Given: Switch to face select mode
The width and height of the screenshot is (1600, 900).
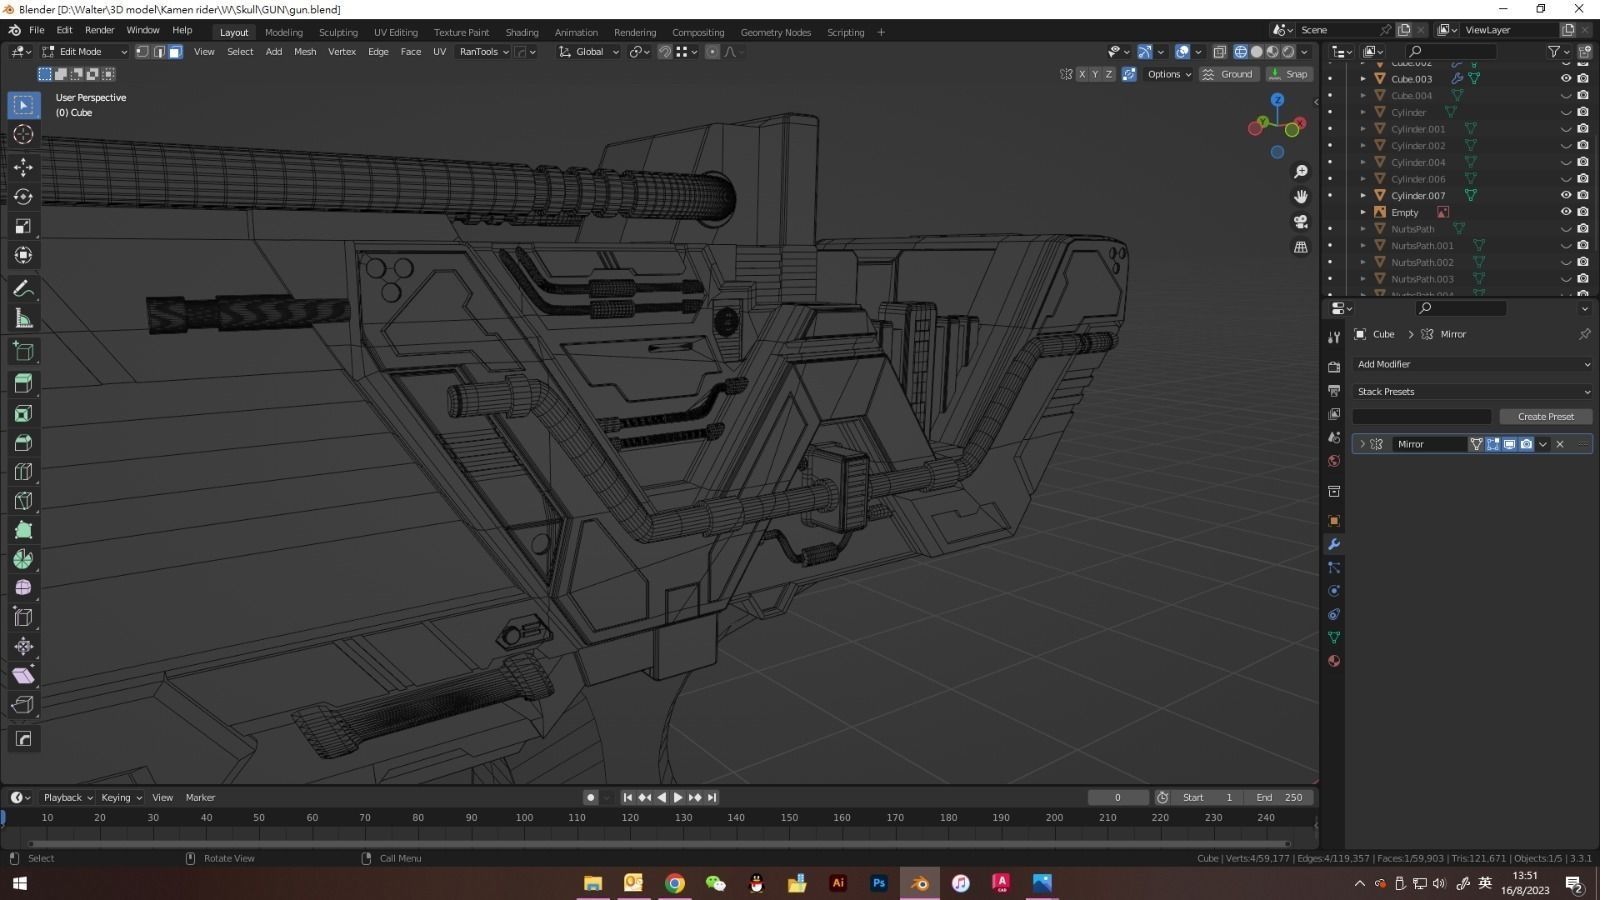Looking at the screenshot, I should pos(175,52).
